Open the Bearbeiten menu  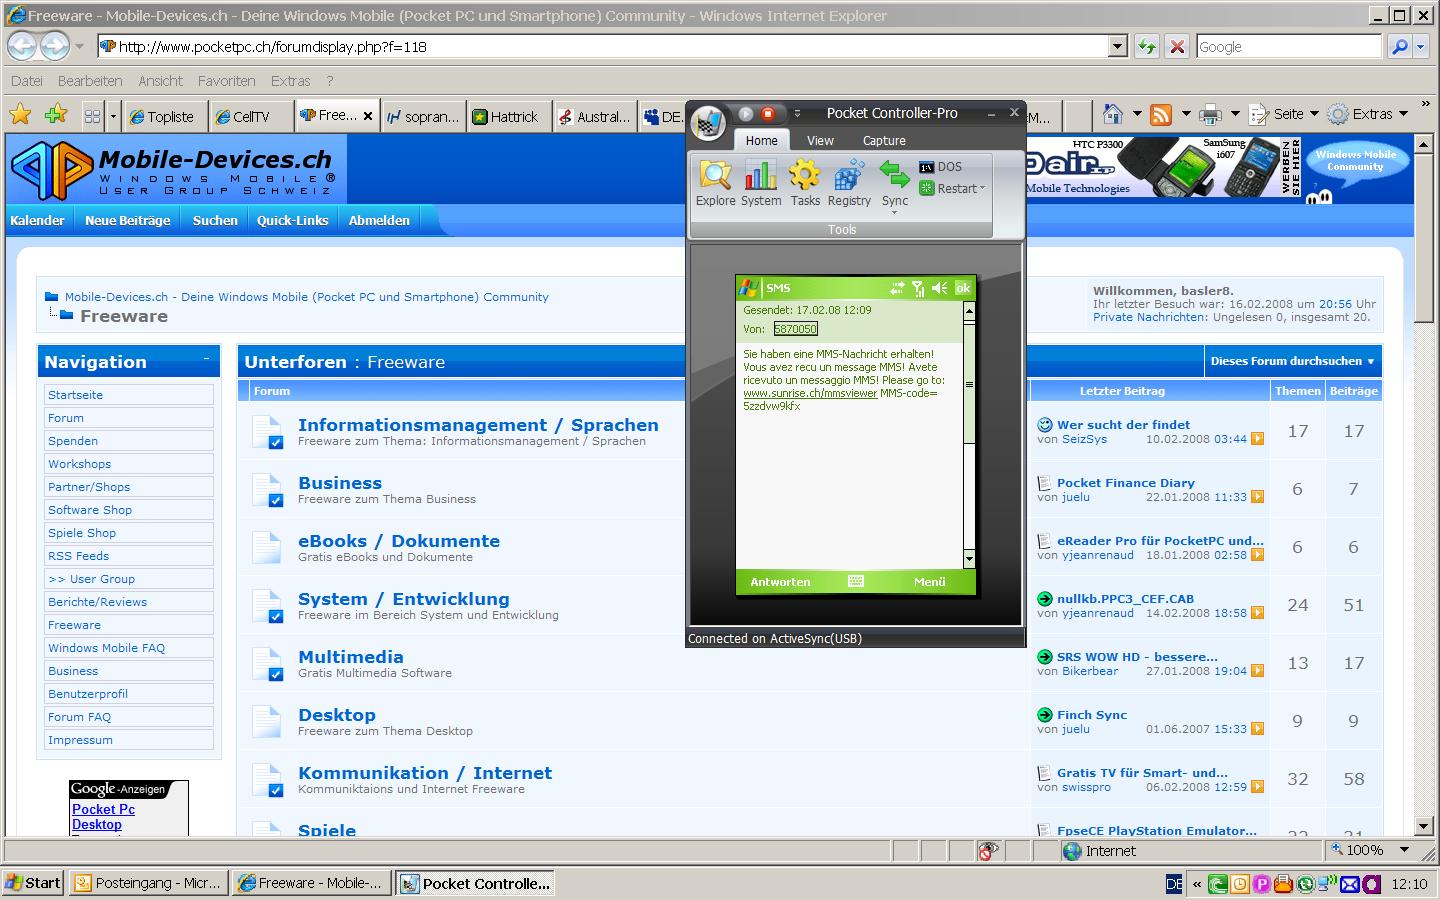pos(90,81)
